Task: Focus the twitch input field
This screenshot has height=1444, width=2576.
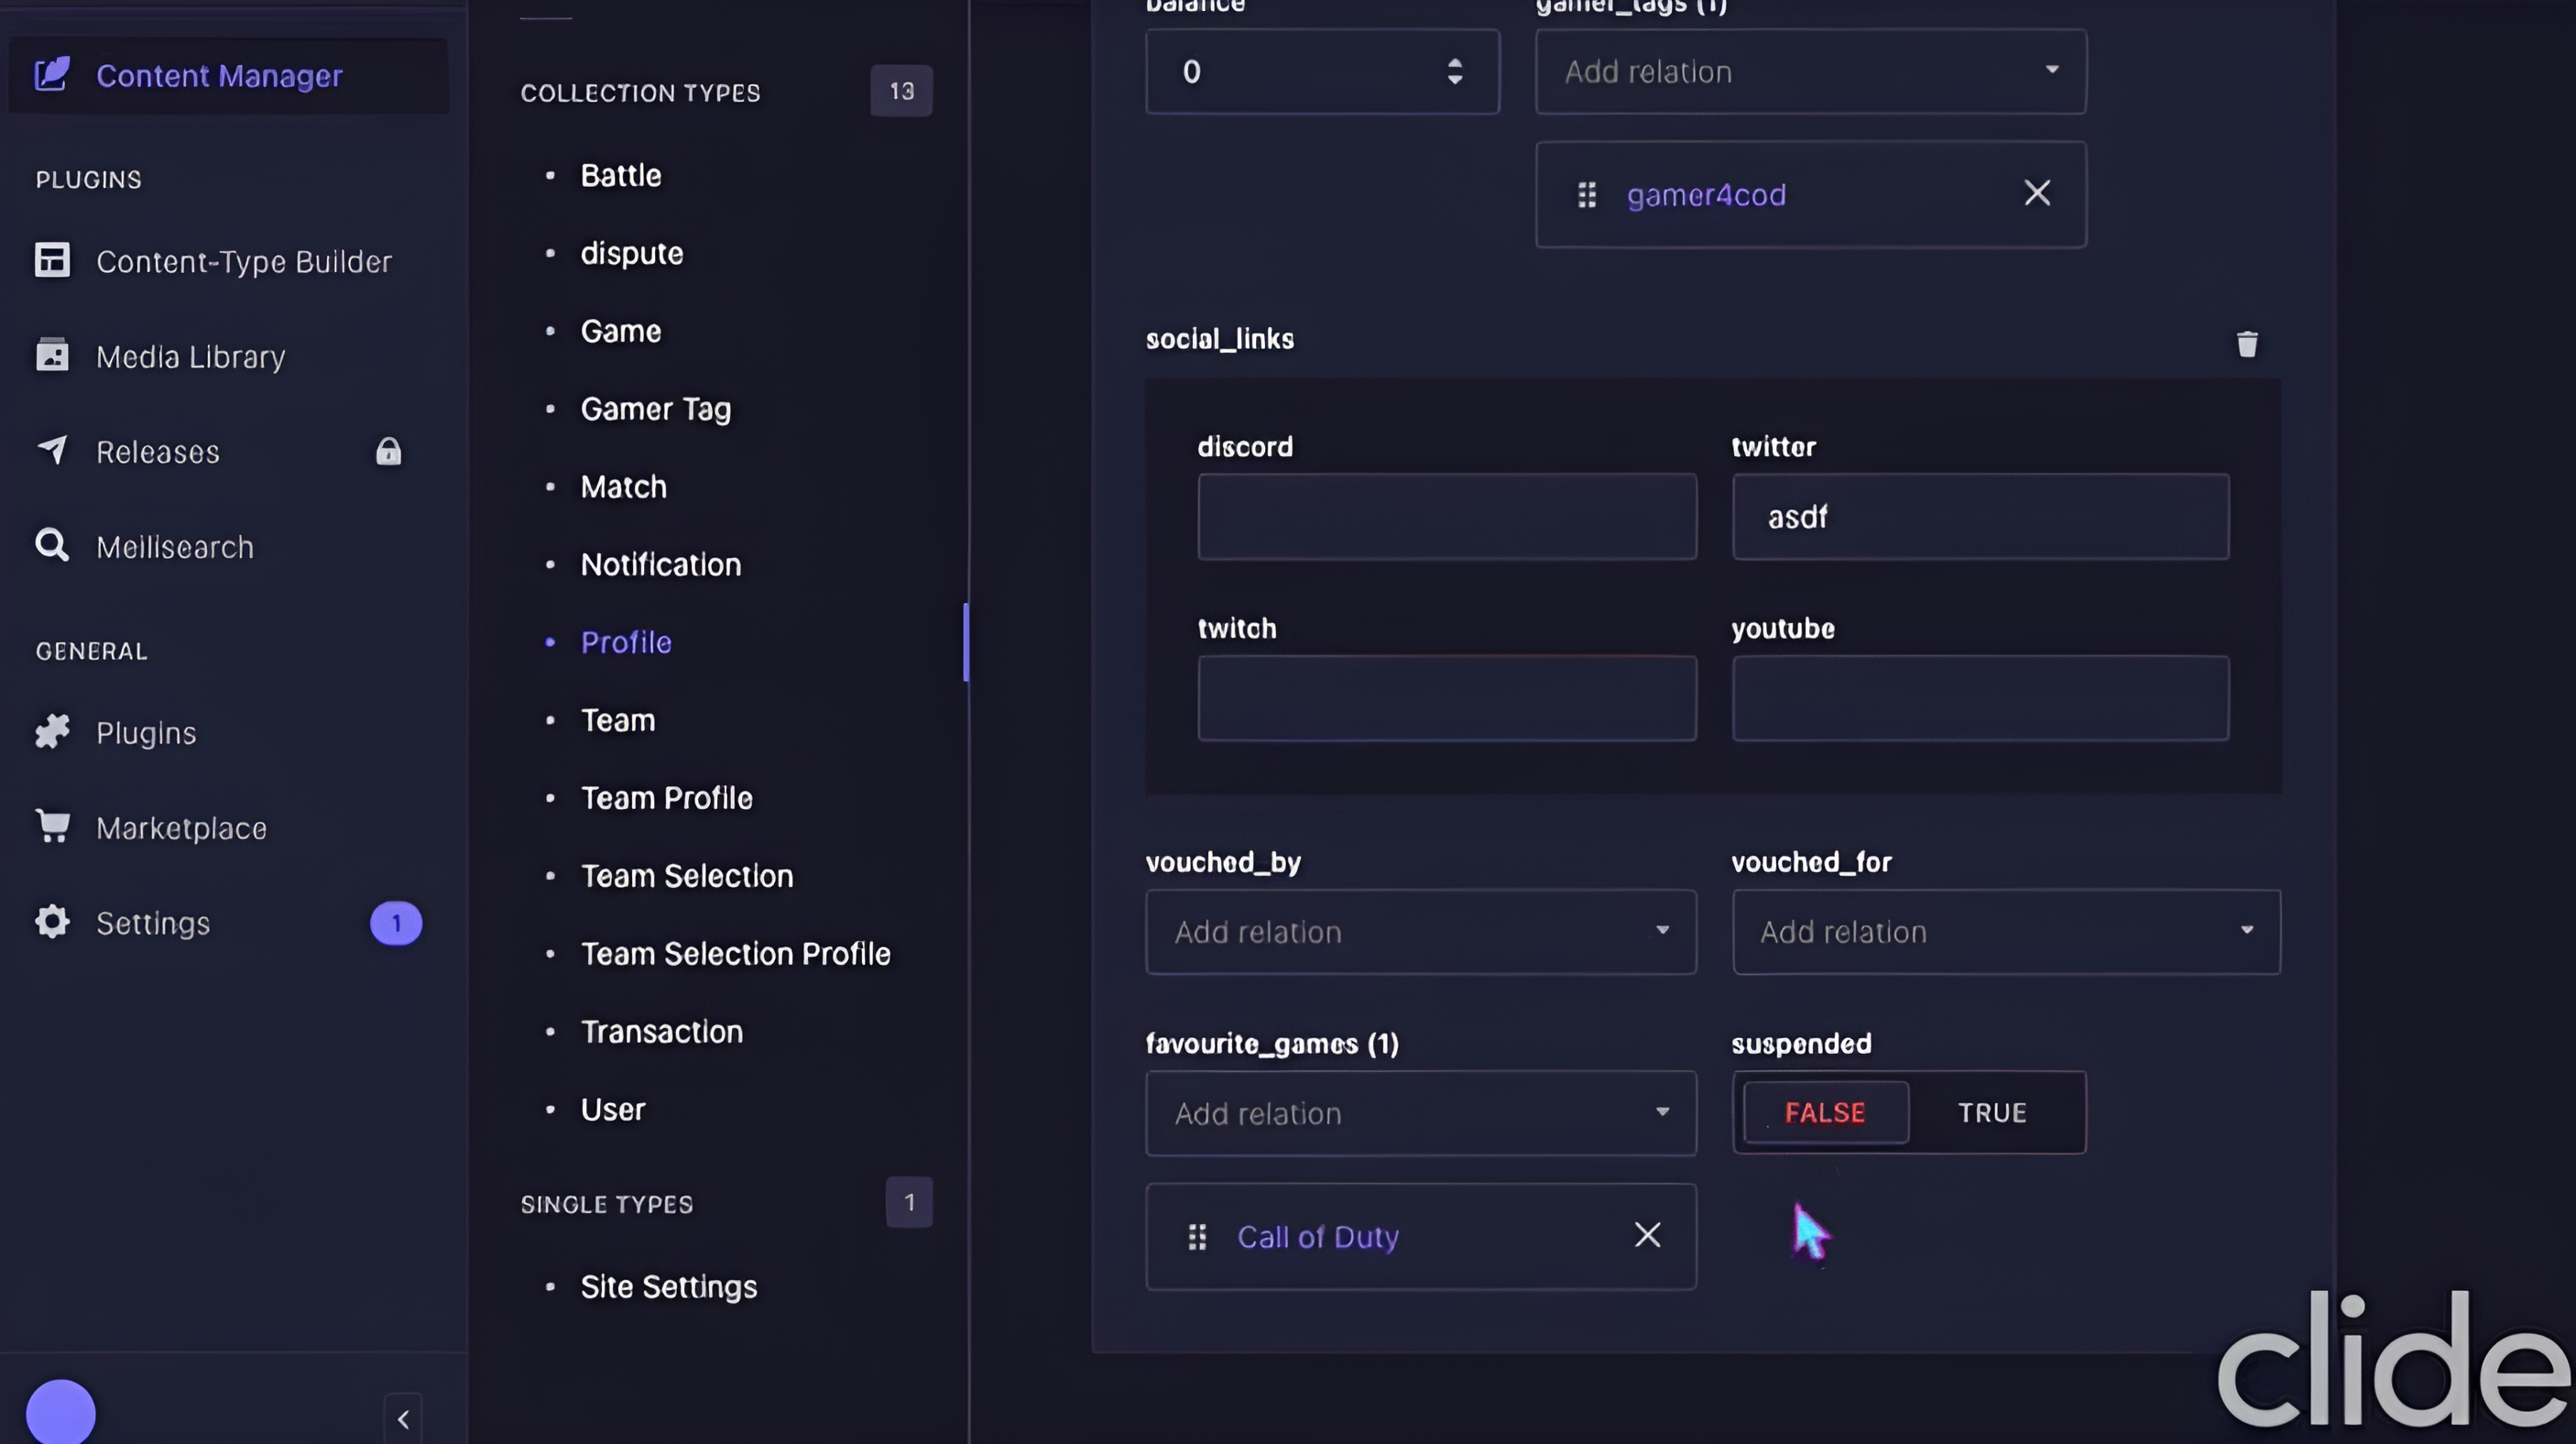Action: tap(1447, 698)
